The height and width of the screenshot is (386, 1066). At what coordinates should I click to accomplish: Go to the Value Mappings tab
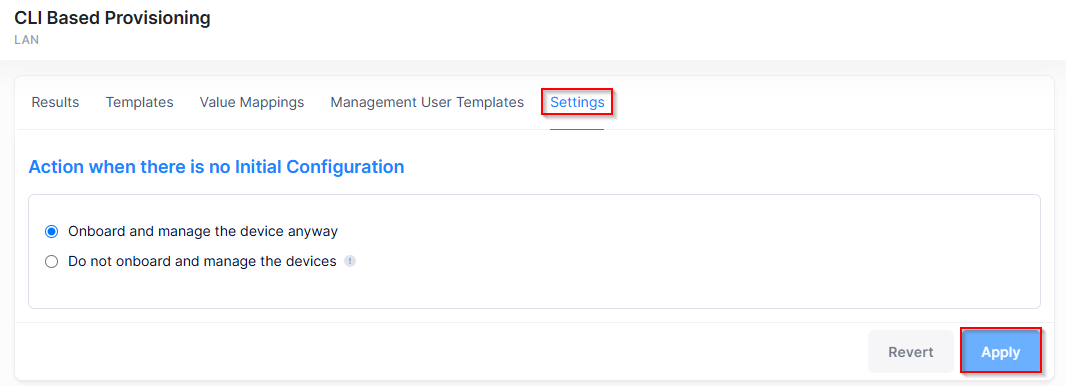[x=252, y=102]
